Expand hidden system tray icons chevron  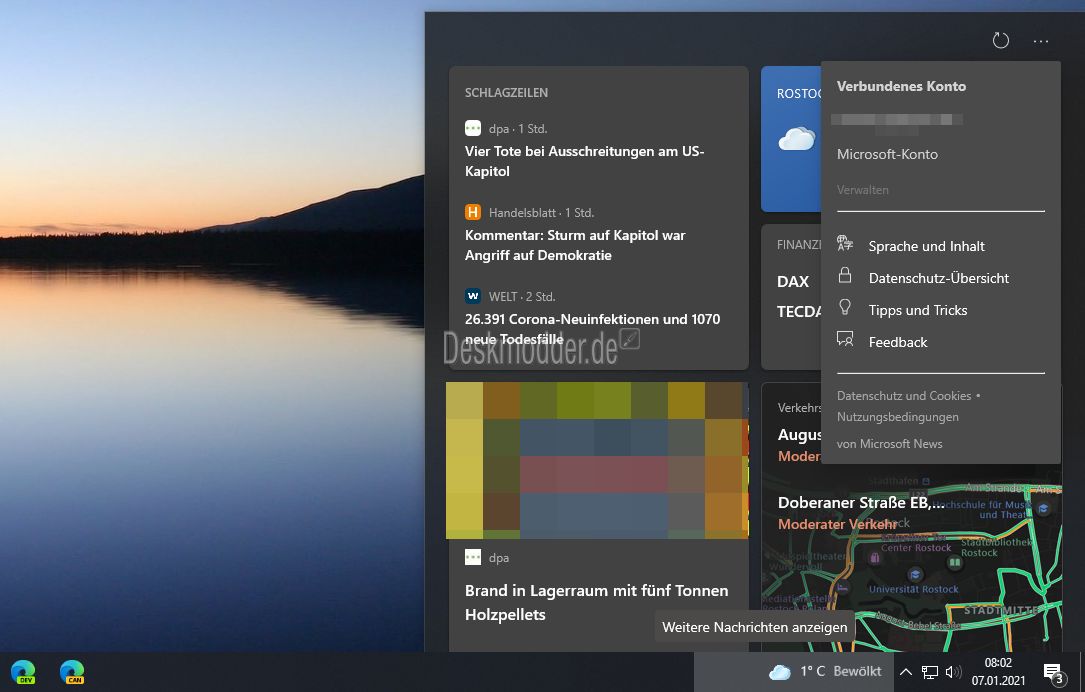pos(905,672)
